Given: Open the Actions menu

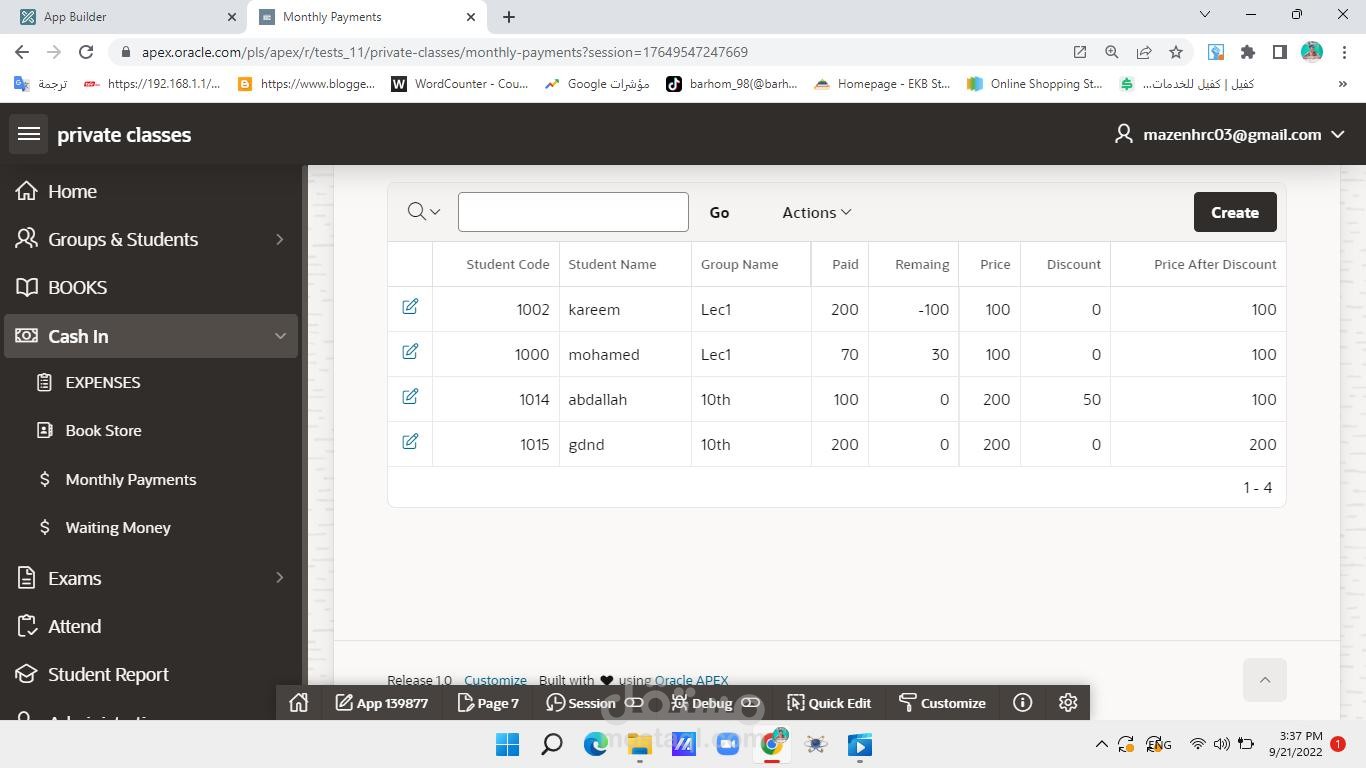Looking at the screenshot, I should 817,212.
